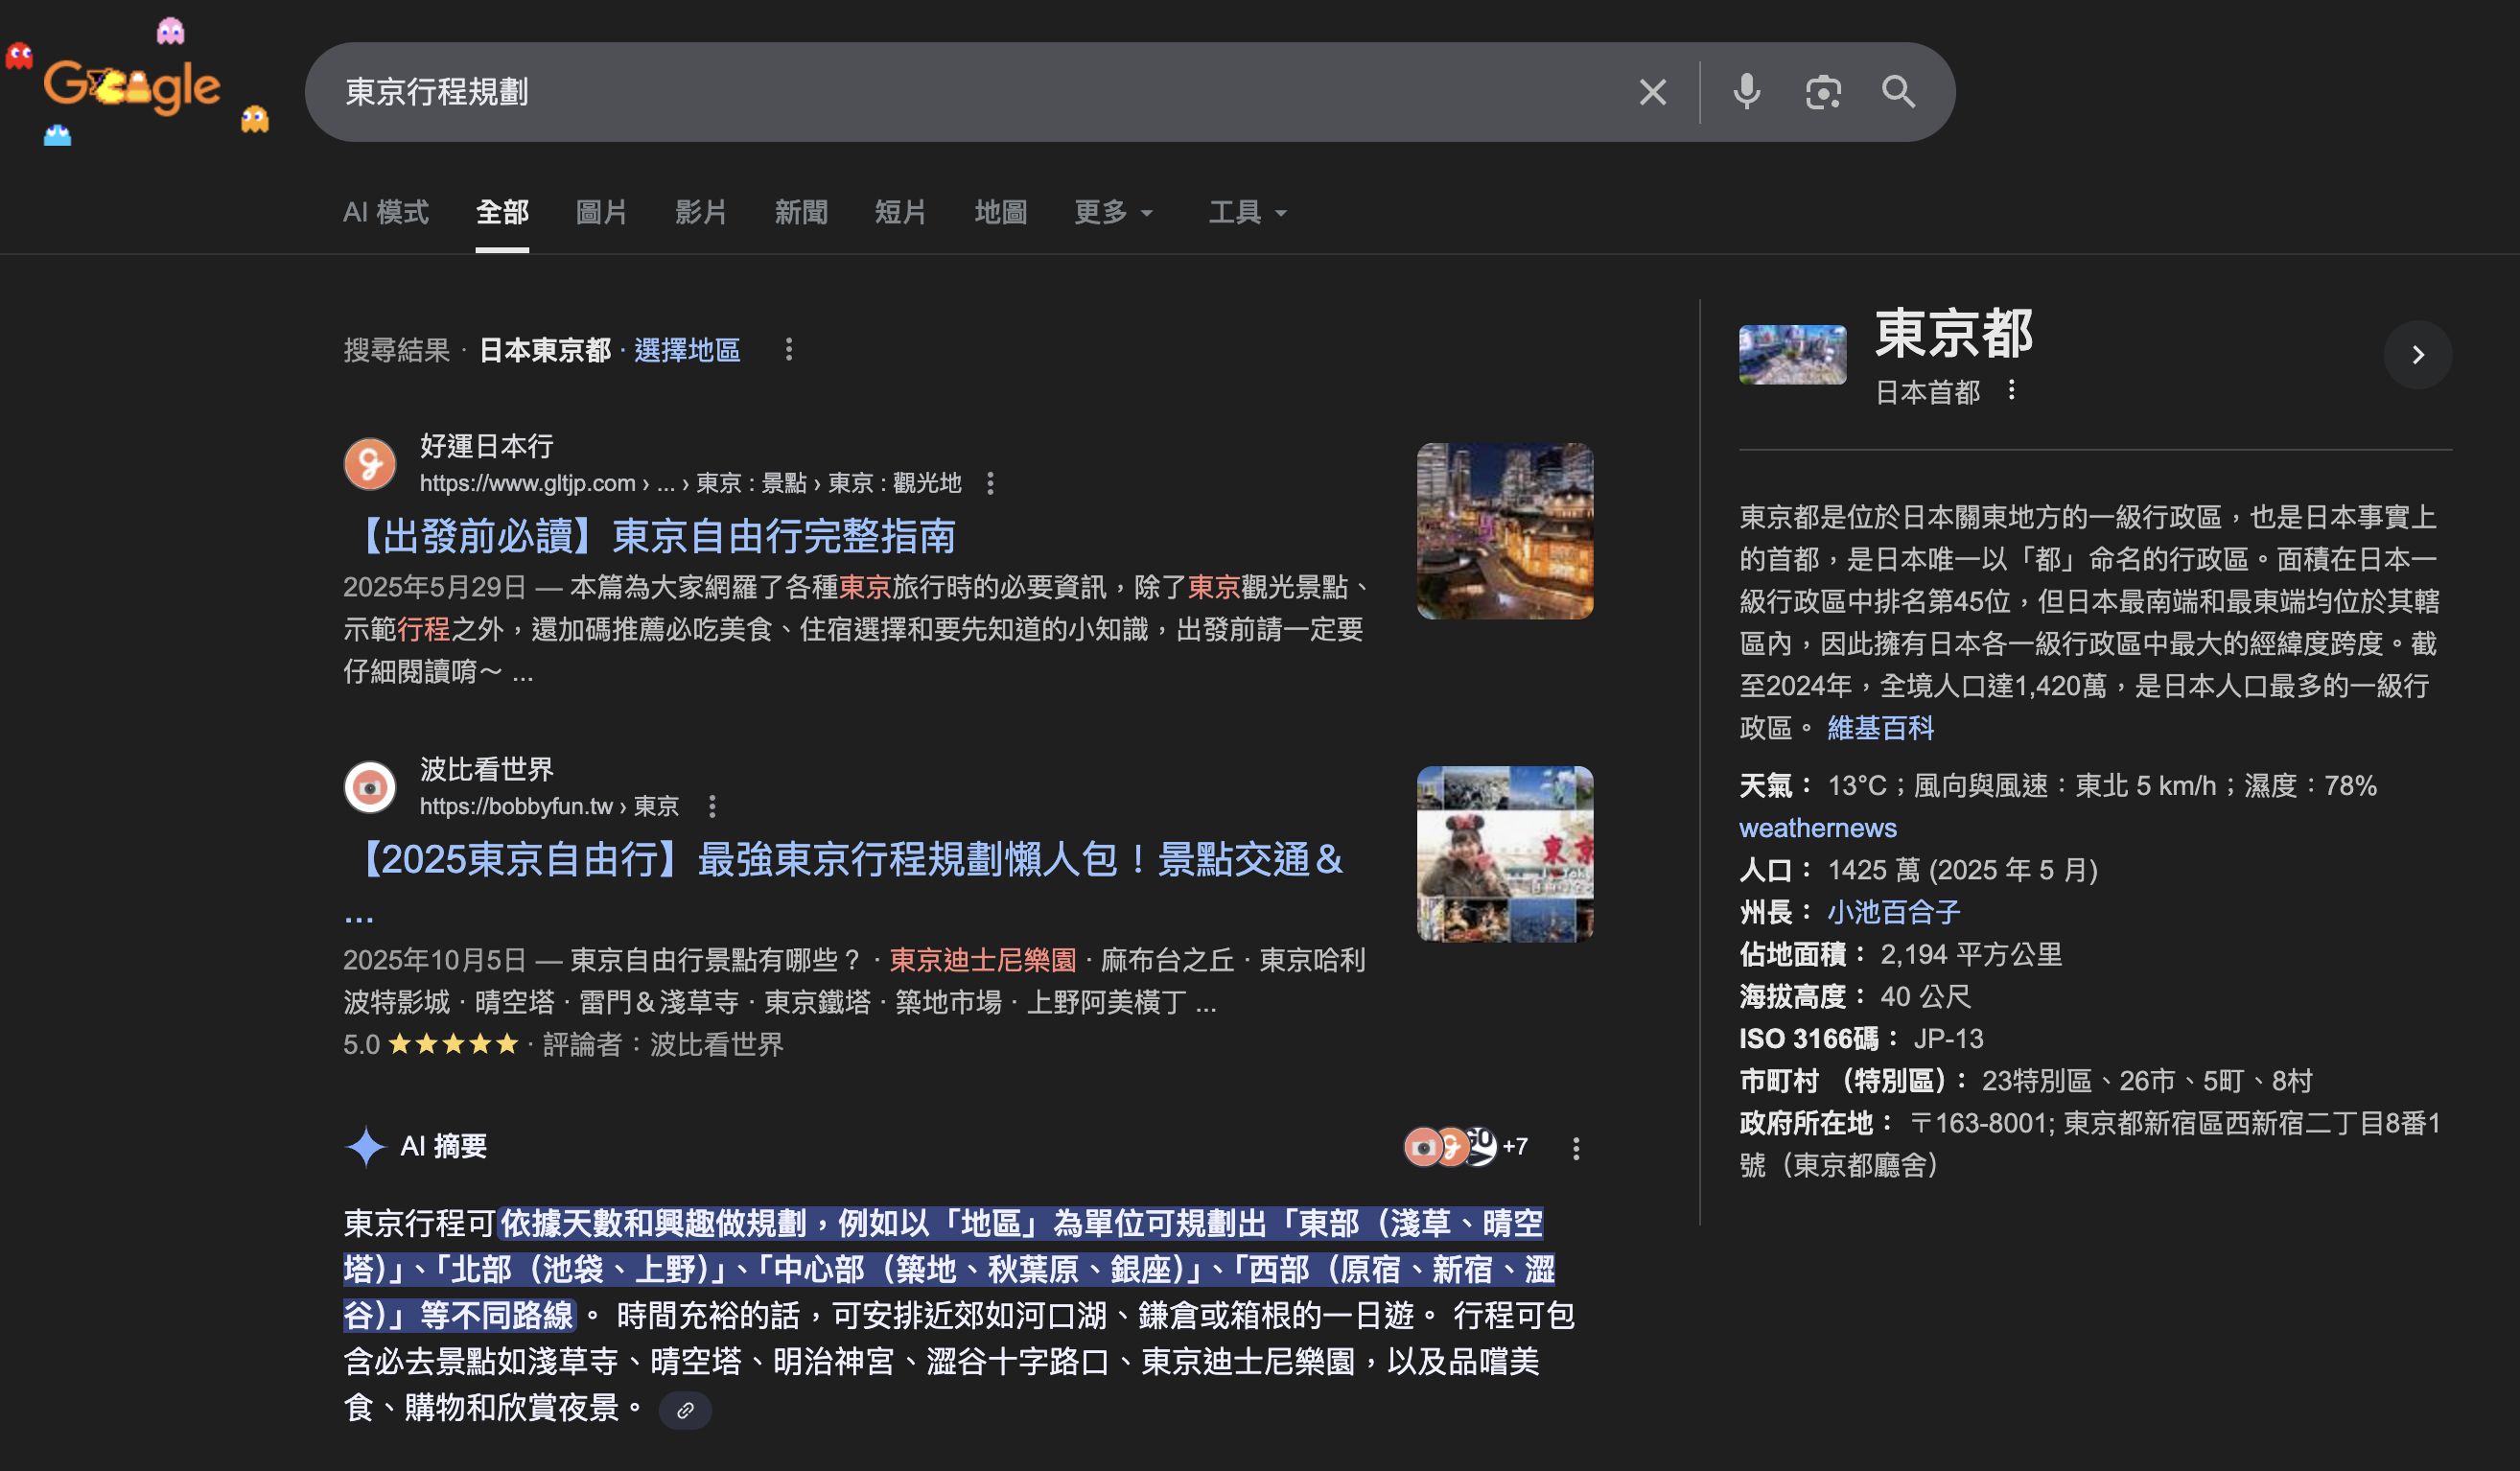Expand the 東京都 knowledge panel arrow
This screenshot has height=1471, width=2520.
2417,355
